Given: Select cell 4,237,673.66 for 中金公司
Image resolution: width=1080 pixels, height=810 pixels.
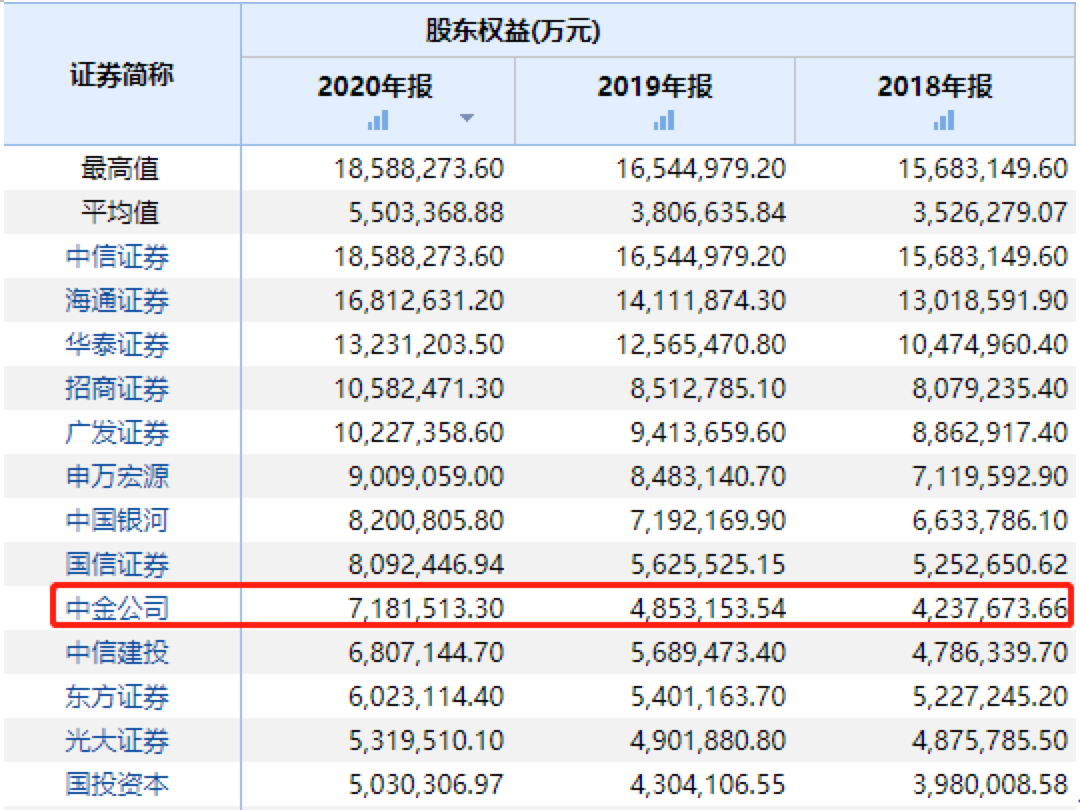Looking at the screenshot, I should point(990,609).
